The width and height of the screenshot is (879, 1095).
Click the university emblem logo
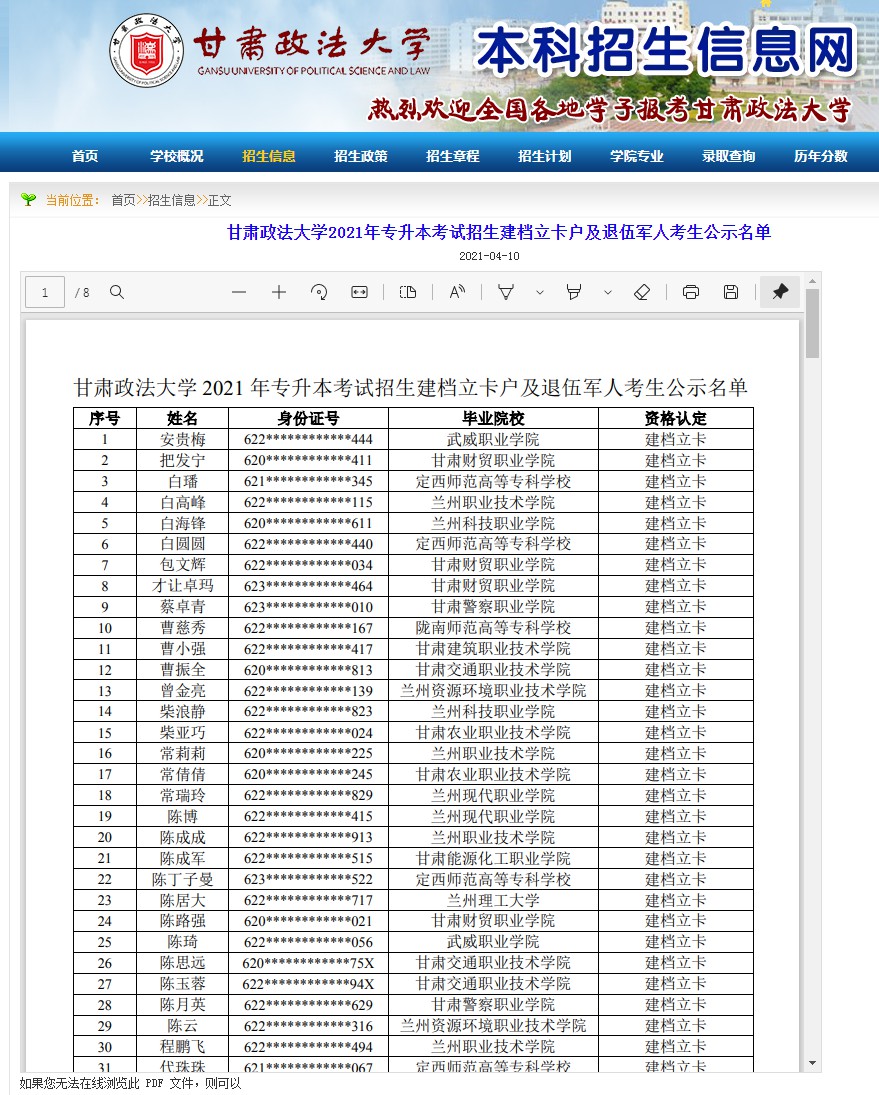pos(147,50)
